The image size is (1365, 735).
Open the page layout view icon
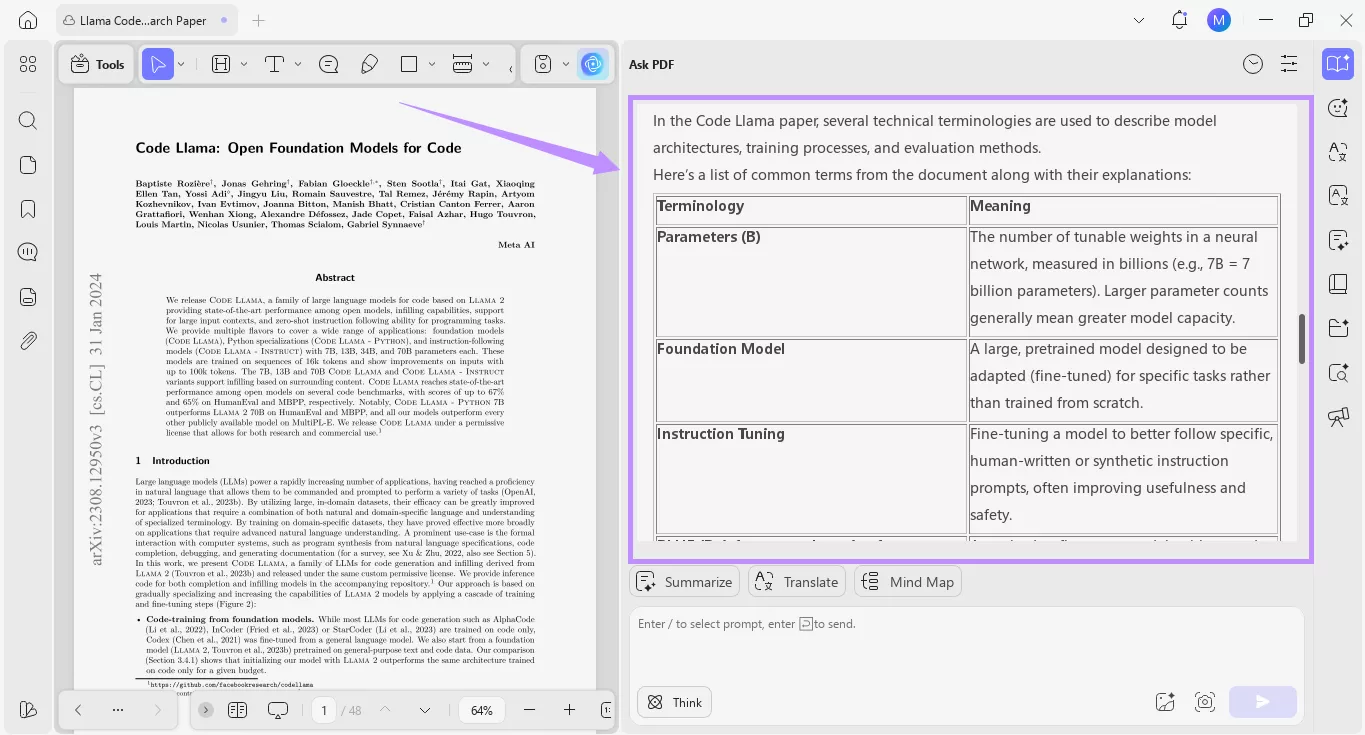pyautogui.click(x=237, y=710)
